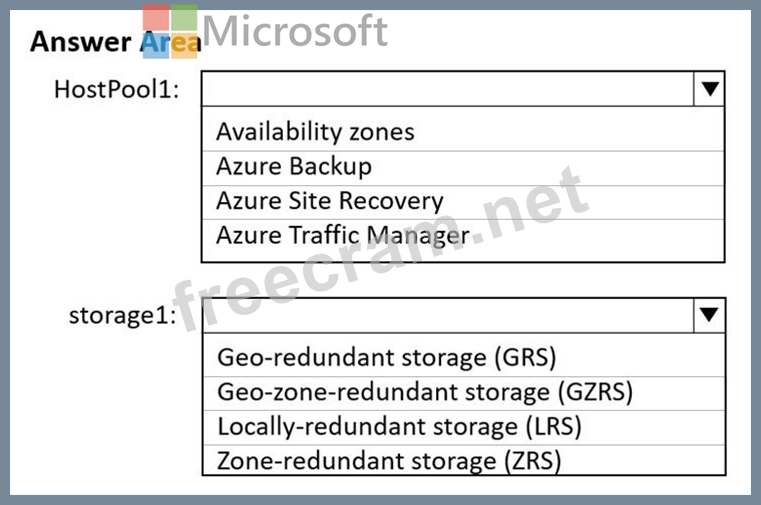Click the green square of Microsoft logo

click(x=184, y=18)
